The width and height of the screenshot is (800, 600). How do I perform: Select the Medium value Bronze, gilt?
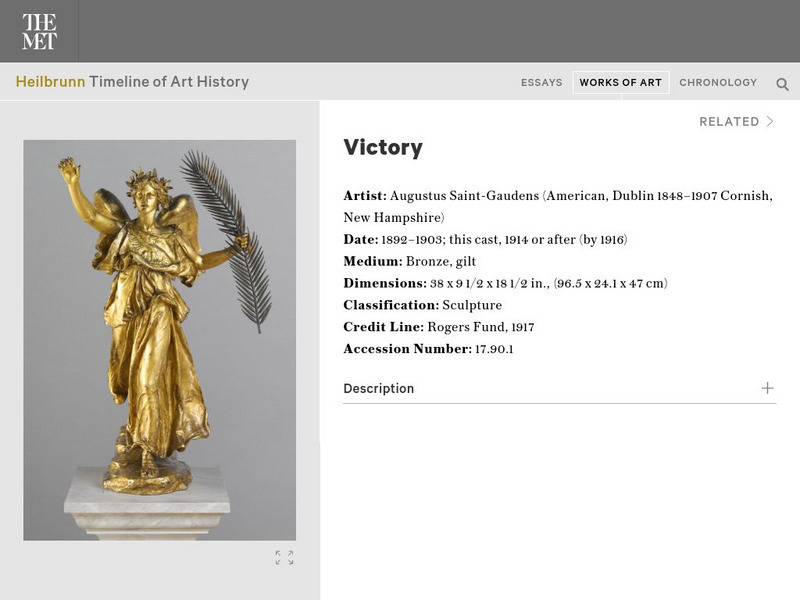click(441, 262)
